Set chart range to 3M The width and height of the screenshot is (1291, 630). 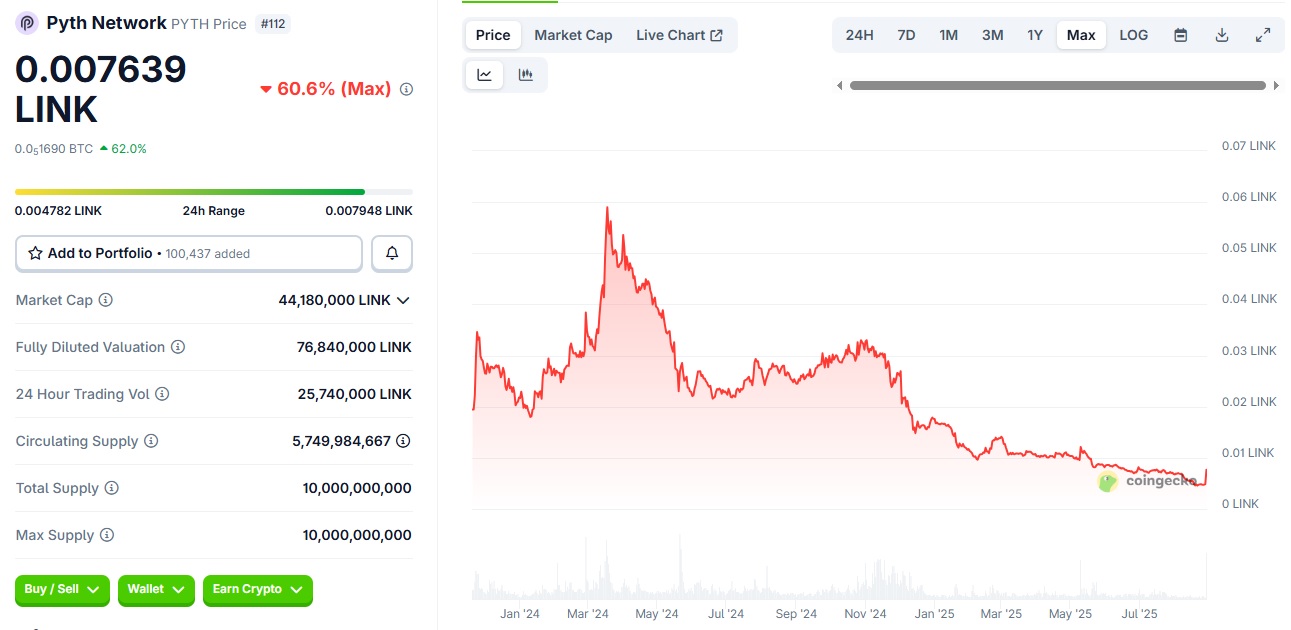pyautogui.click(x=993, y=35)
